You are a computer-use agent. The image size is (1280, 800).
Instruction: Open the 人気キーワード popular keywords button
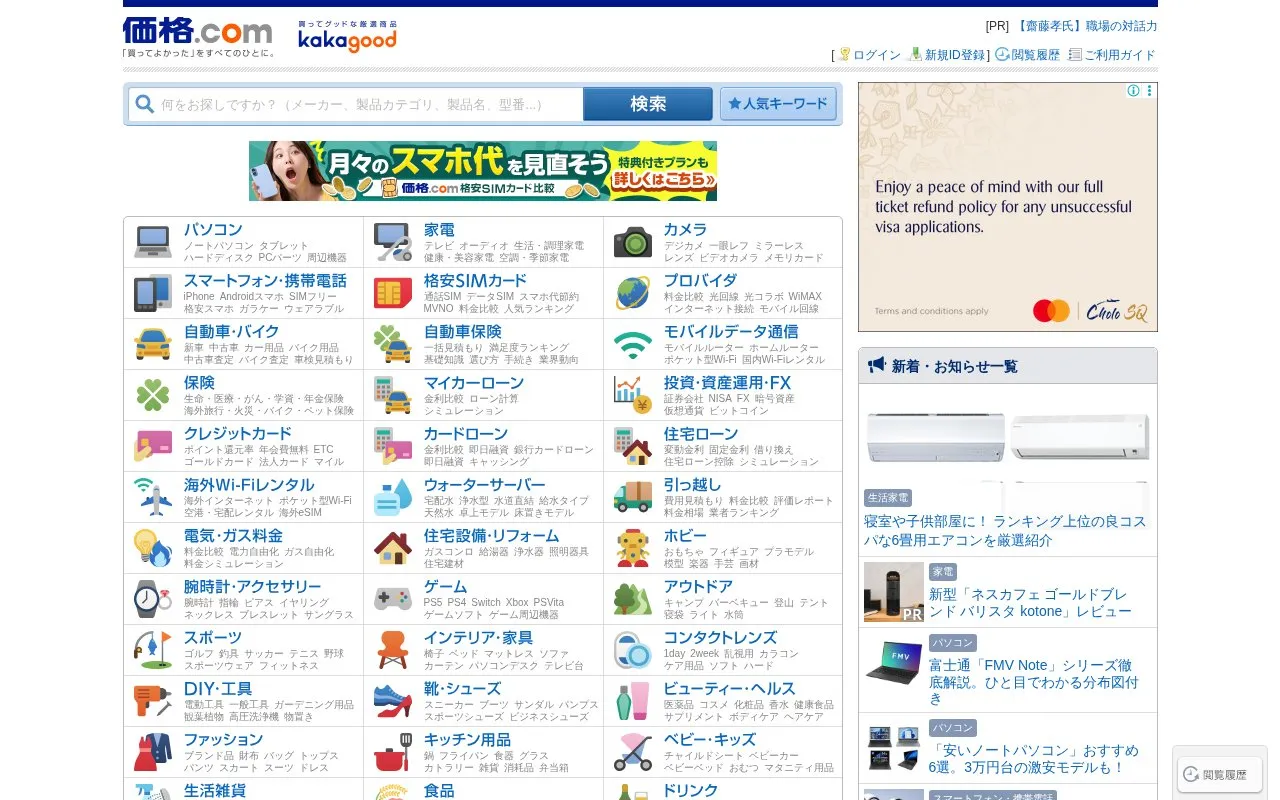(x=778, y=104)
